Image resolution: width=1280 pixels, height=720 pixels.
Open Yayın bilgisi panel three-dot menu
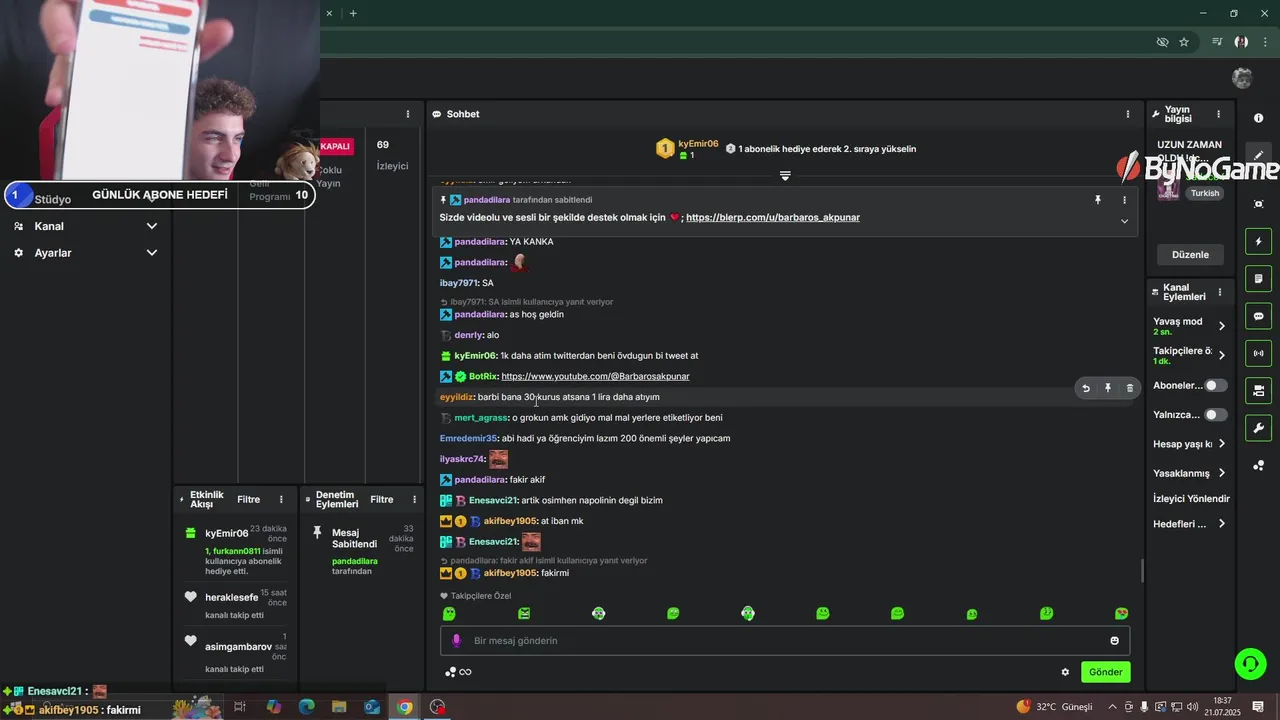(x=1218, y=114)
